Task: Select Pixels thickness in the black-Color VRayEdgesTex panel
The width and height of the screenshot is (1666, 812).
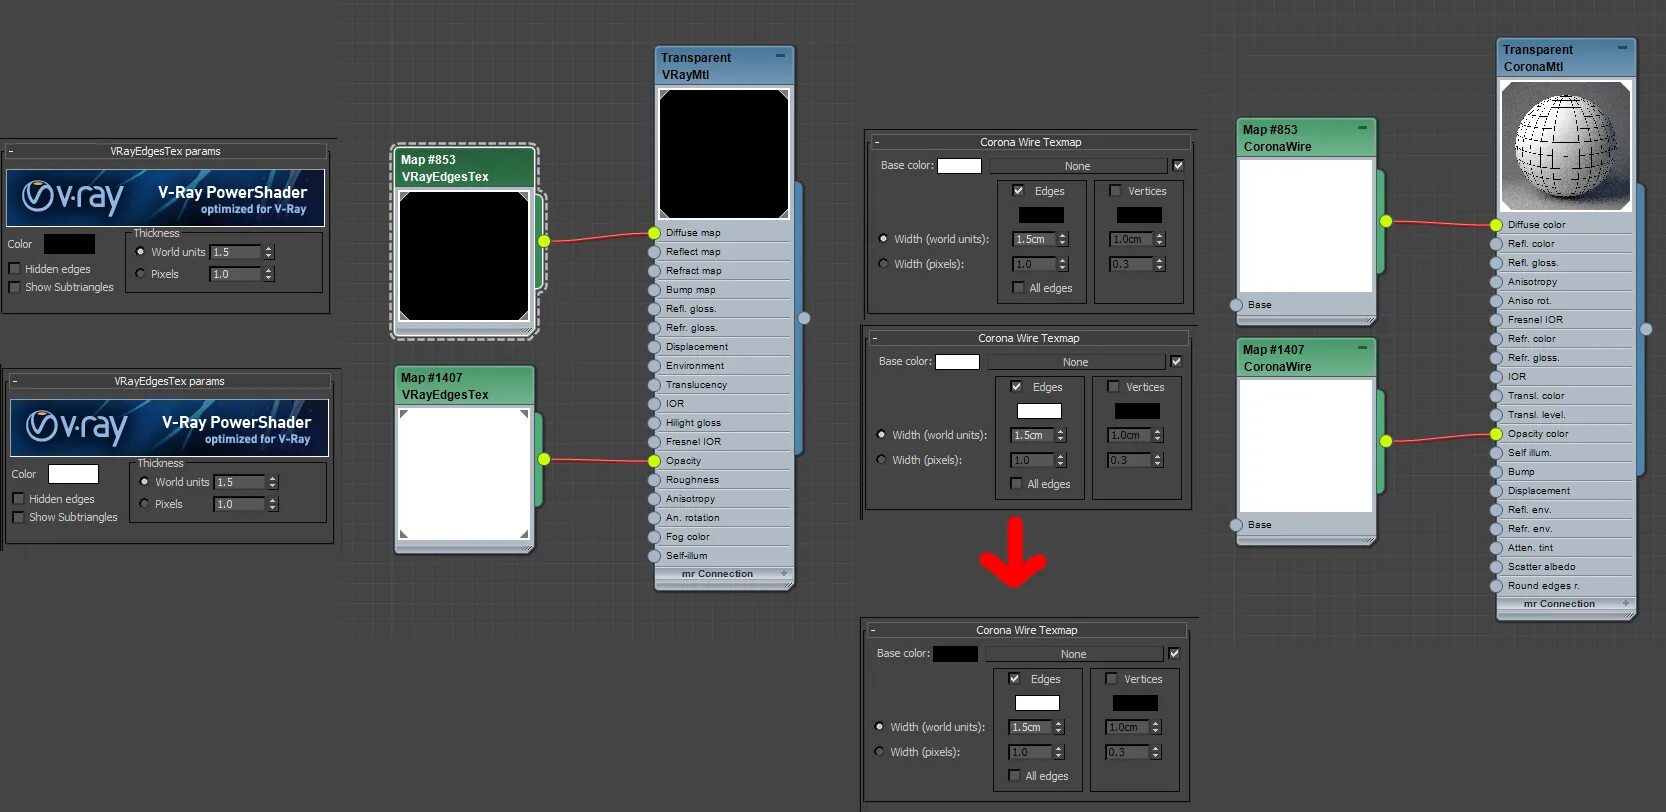Action: tap(140, 274)
